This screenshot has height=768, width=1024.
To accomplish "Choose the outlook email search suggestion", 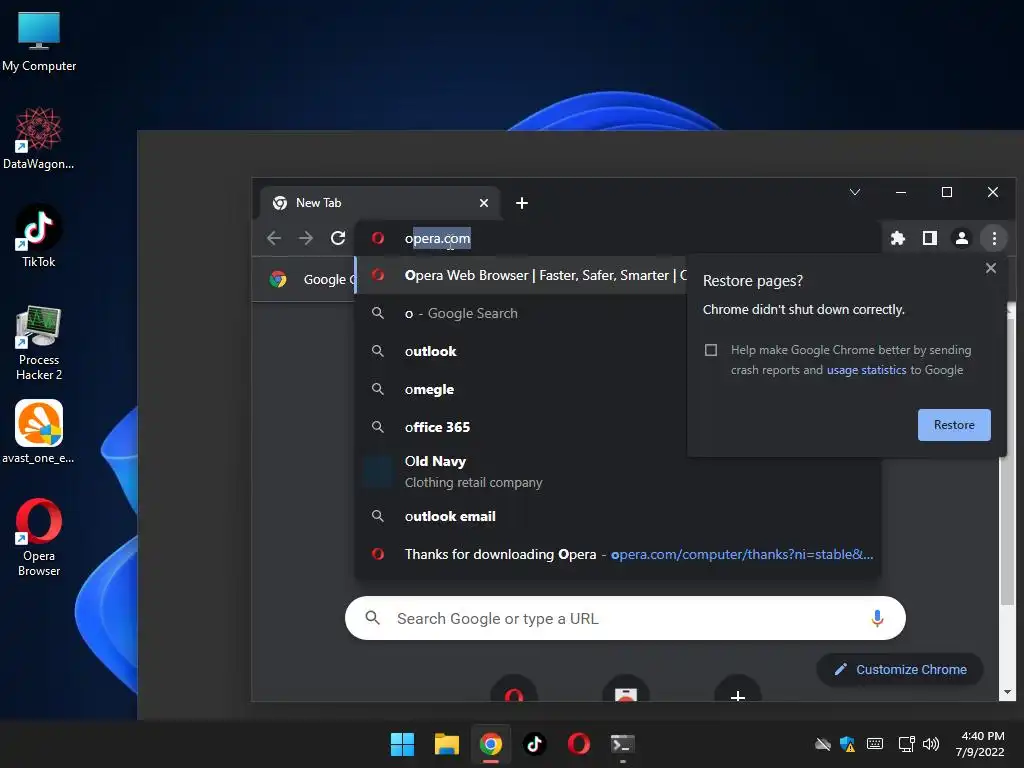I will click(617, 517).
